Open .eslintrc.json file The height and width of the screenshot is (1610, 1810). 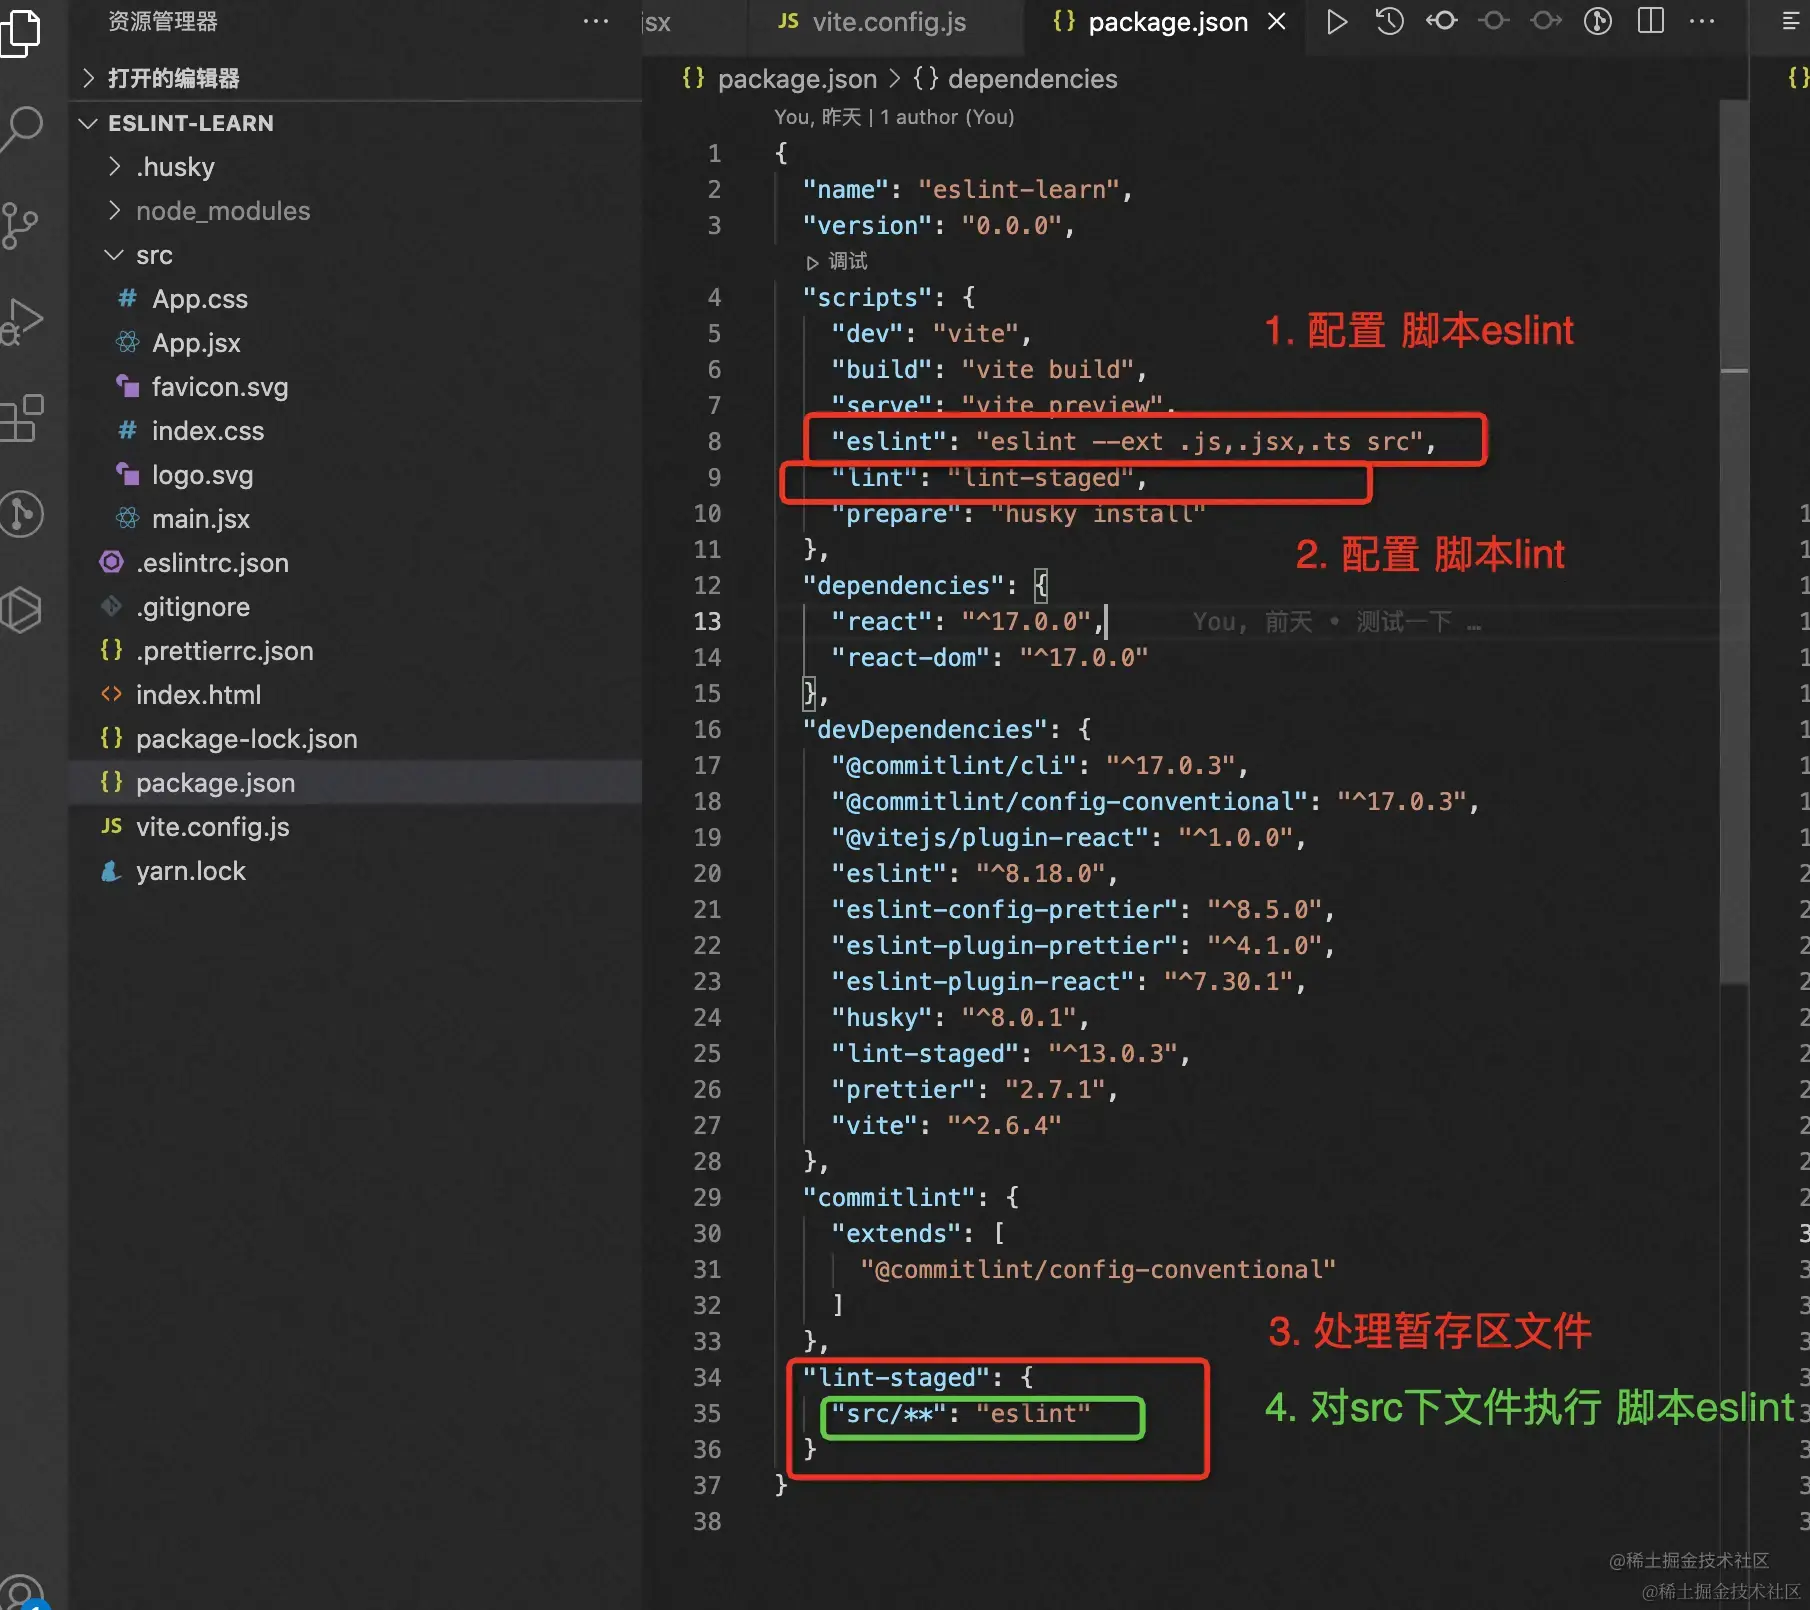(x=355, y=563)
